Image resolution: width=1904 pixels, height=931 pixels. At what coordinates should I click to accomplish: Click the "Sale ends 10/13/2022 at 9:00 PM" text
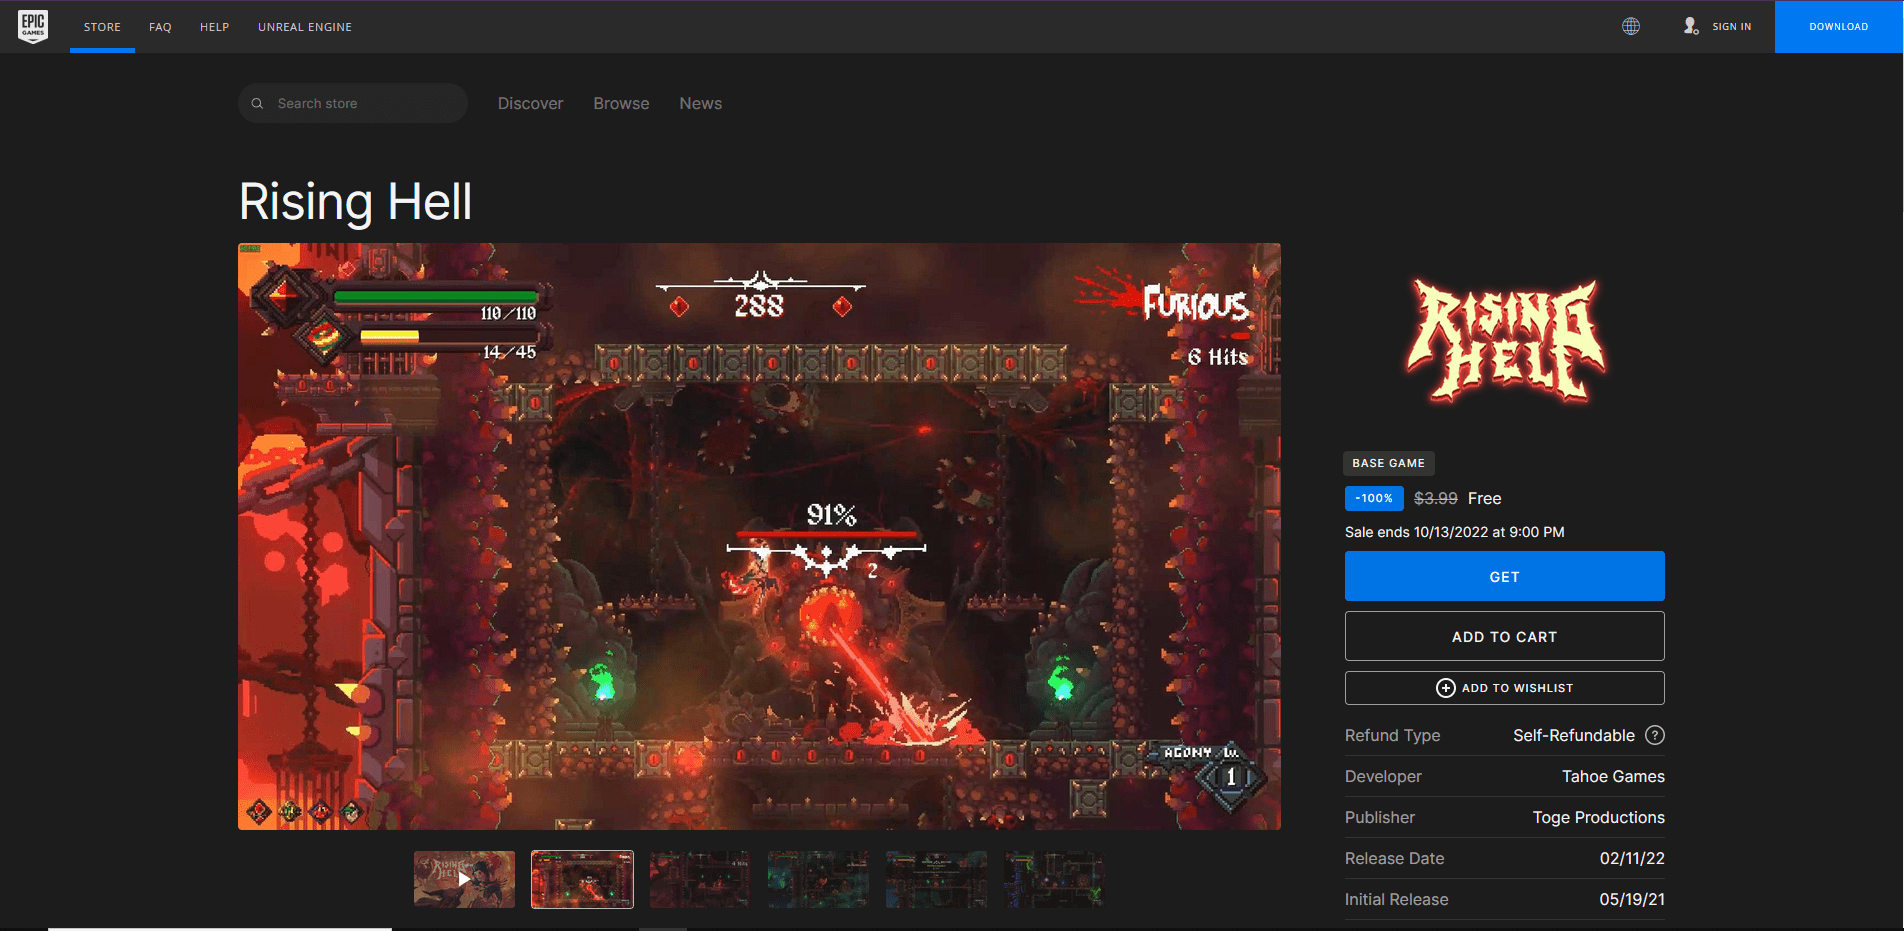tap(1454, 532)
